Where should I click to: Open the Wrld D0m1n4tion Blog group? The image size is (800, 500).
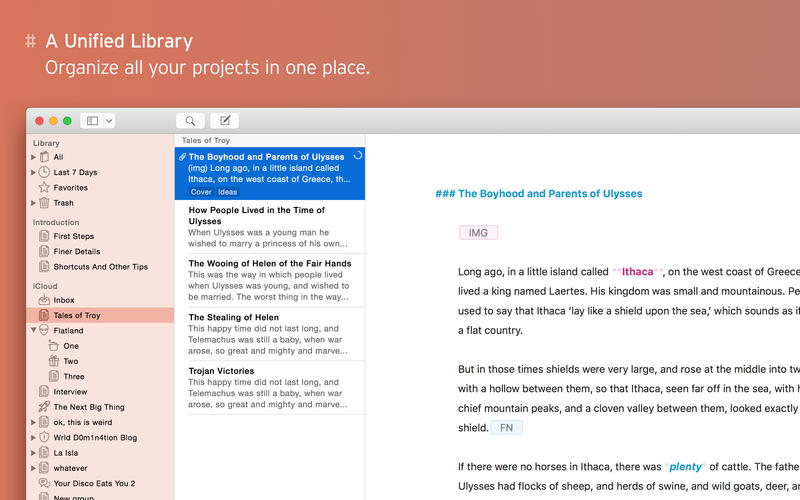pos(95,437)
